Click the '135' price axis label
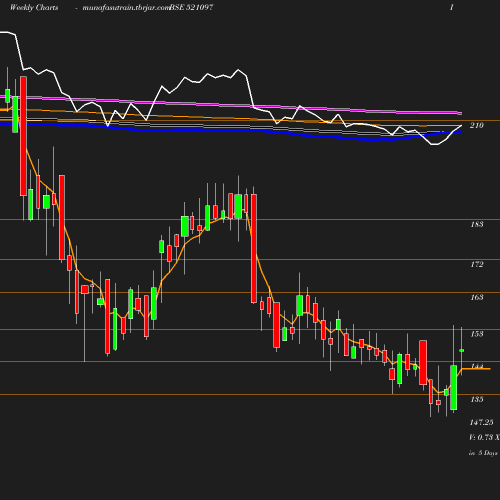This screenshot has width=500, height=500. click(x=477, y=399)
